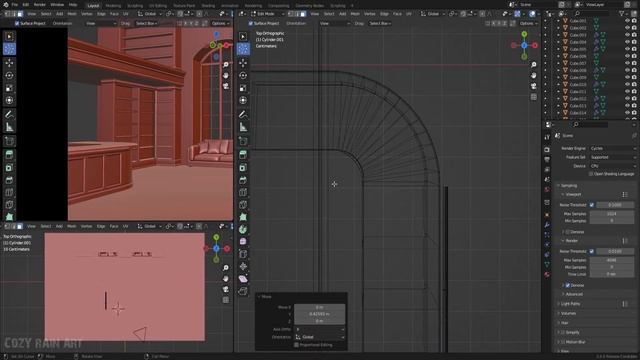Hide Cube.001 in viewport via eye icon
The height and width of the screenshot is (360, 640).
point(627,20)
